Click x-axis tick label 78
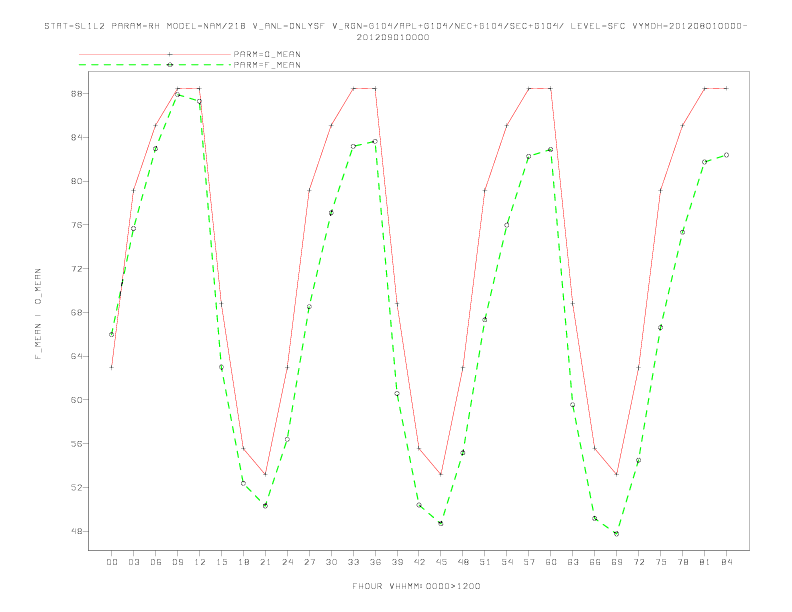This screenshot has width=792, height=612. (x=682, y=562)
